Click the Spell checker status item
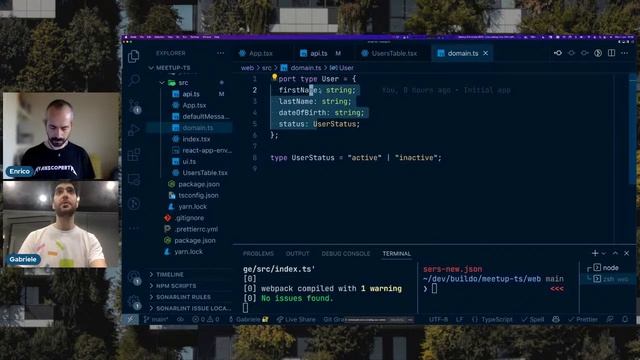640x360 pixels. tap(533, 320)
